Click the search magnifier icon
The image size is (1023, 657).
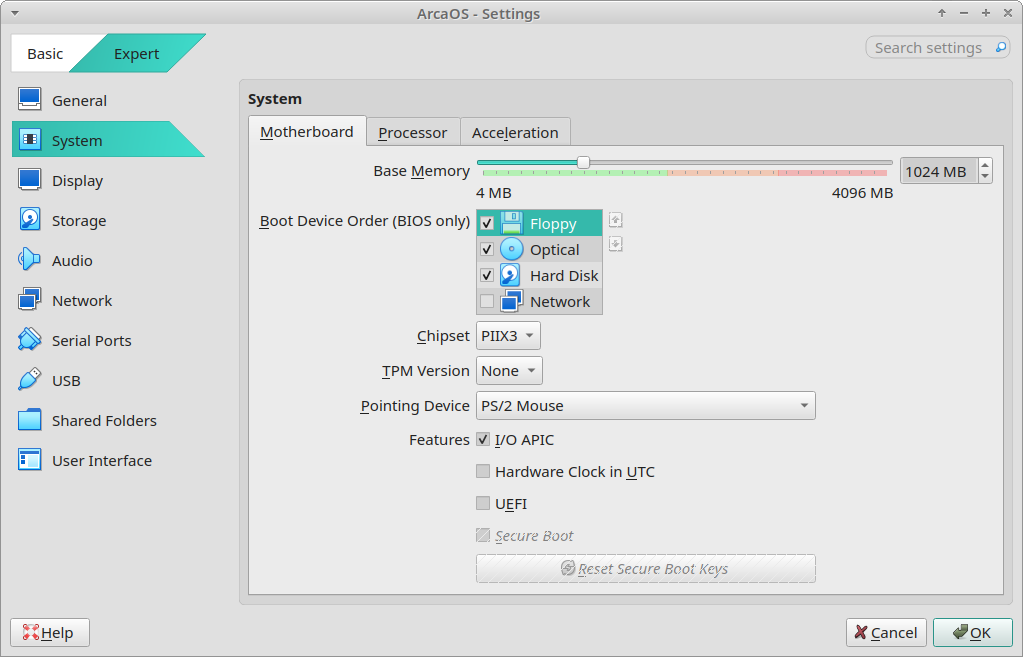1000,47
